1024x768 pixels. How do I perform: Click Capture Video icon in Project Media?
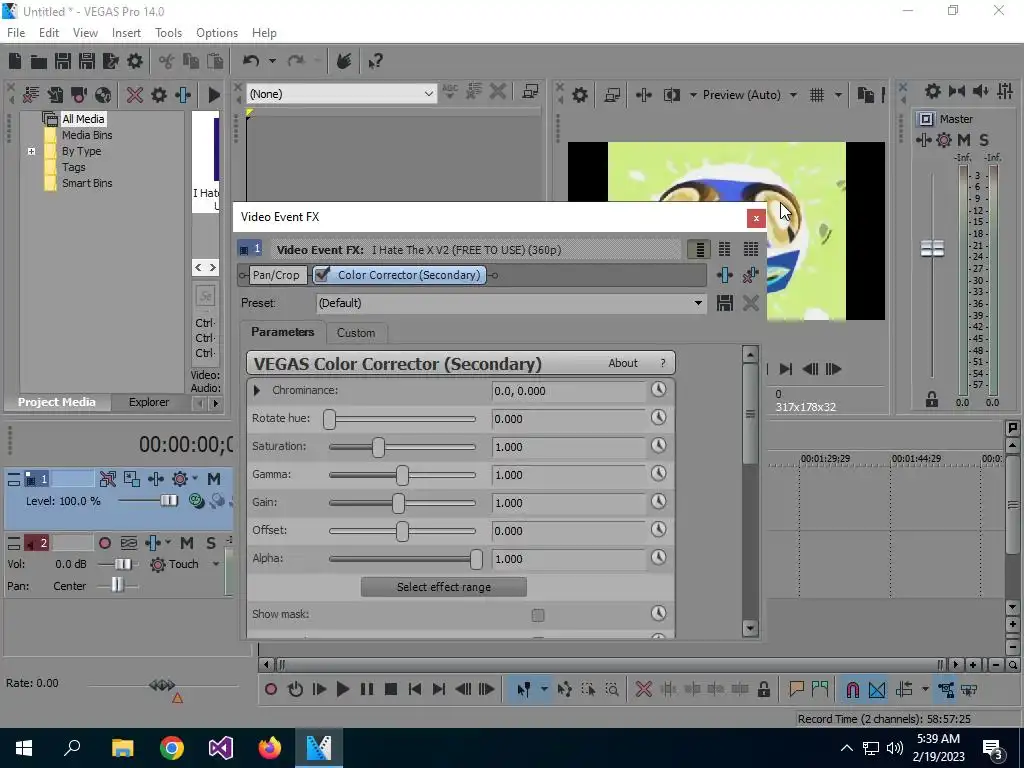(x=79, y=95)
